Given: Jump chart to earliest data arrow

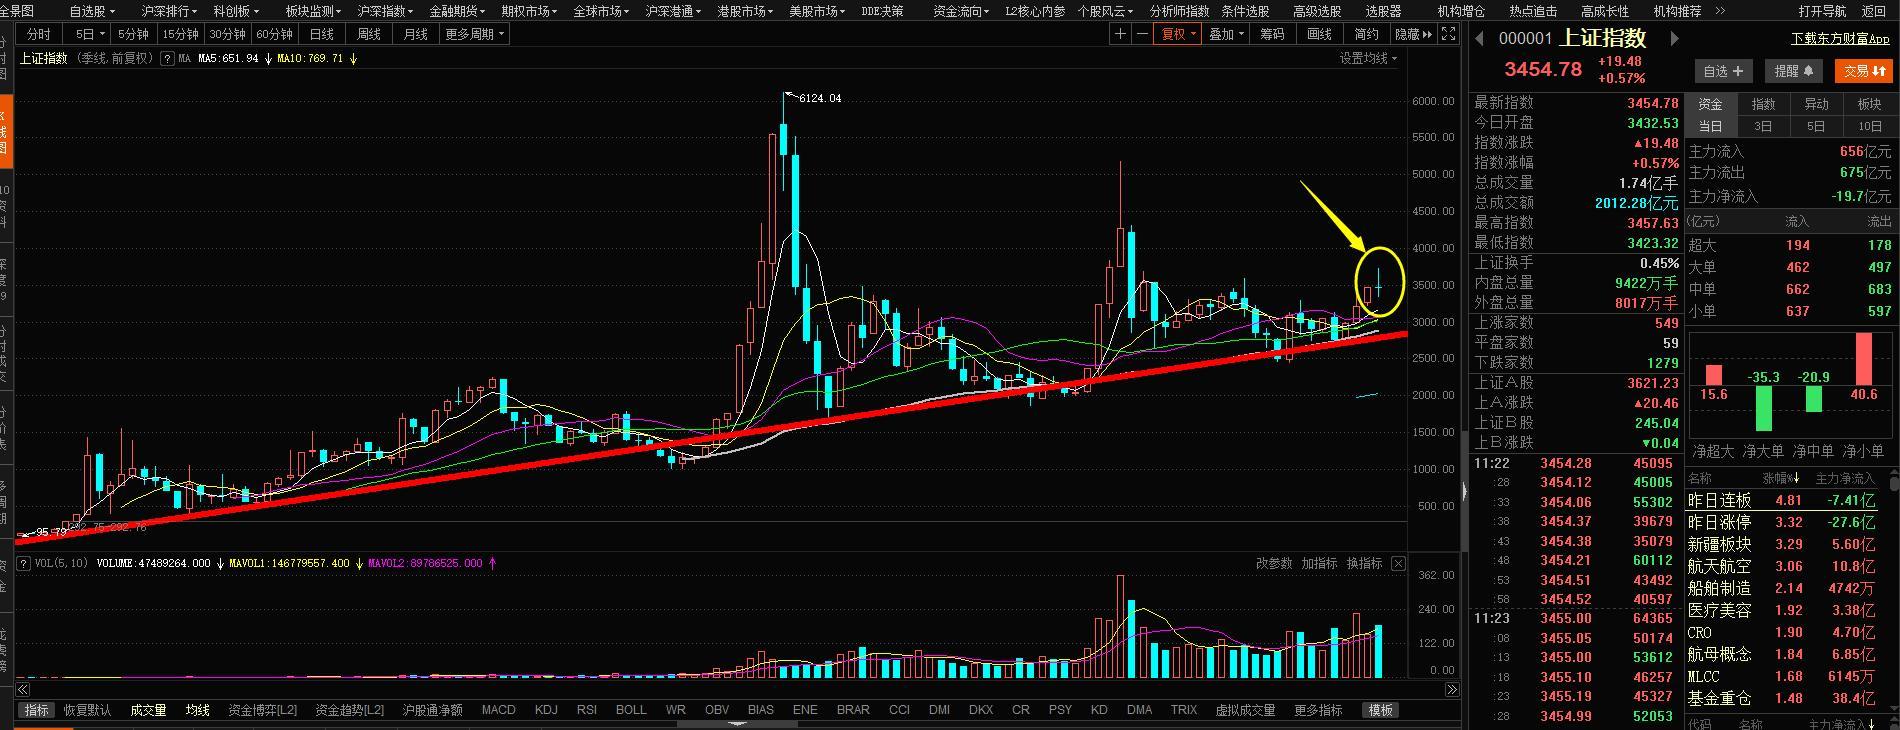Looking at the screenshot, I should [x=22, y=689].
